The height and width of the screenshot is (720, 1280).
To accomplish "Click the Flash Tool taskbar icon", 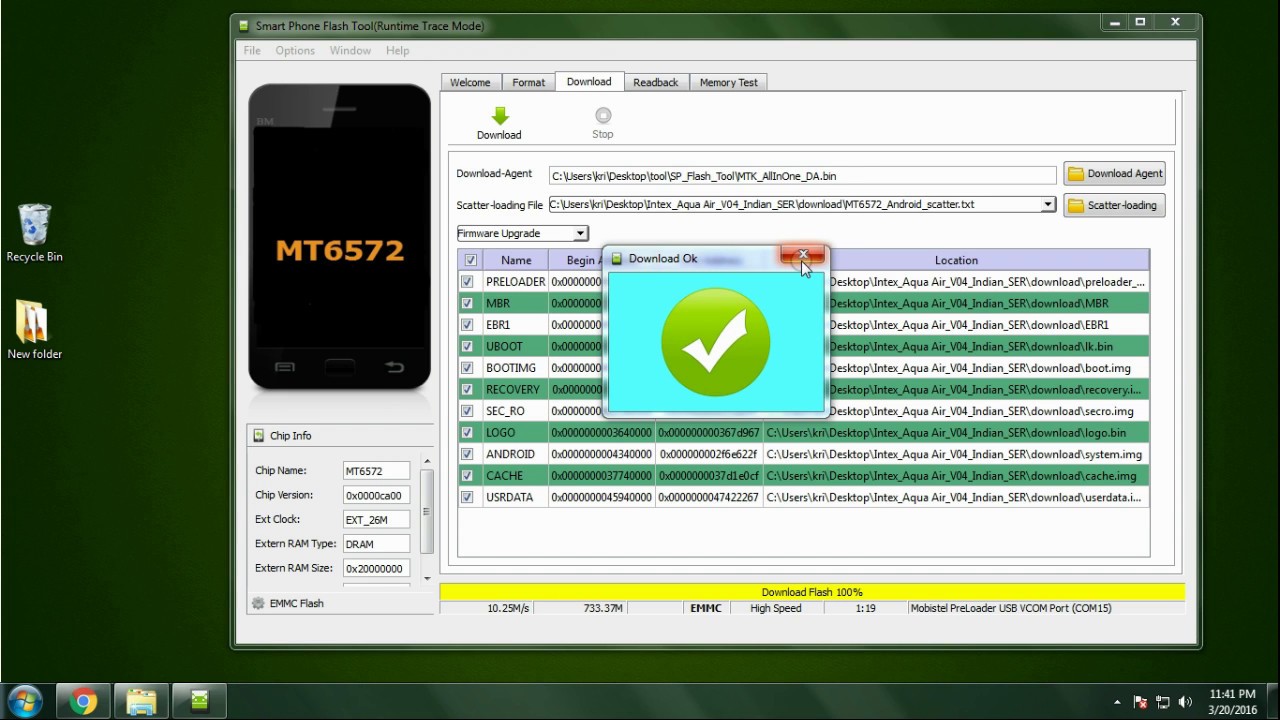I will coord(199,701).
